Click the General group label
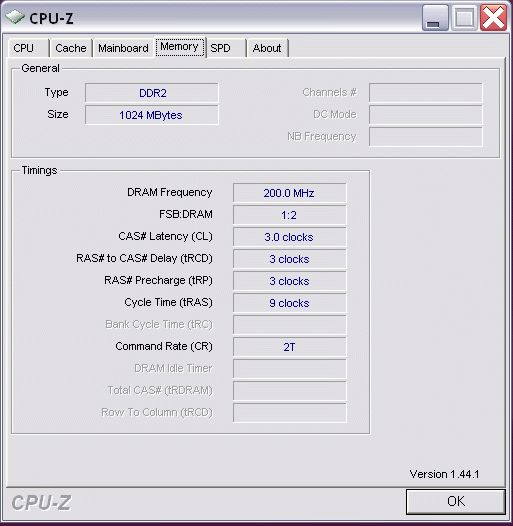Image resolution: width=513 pixels, height=526 pixels. click(x=40, y=68)
